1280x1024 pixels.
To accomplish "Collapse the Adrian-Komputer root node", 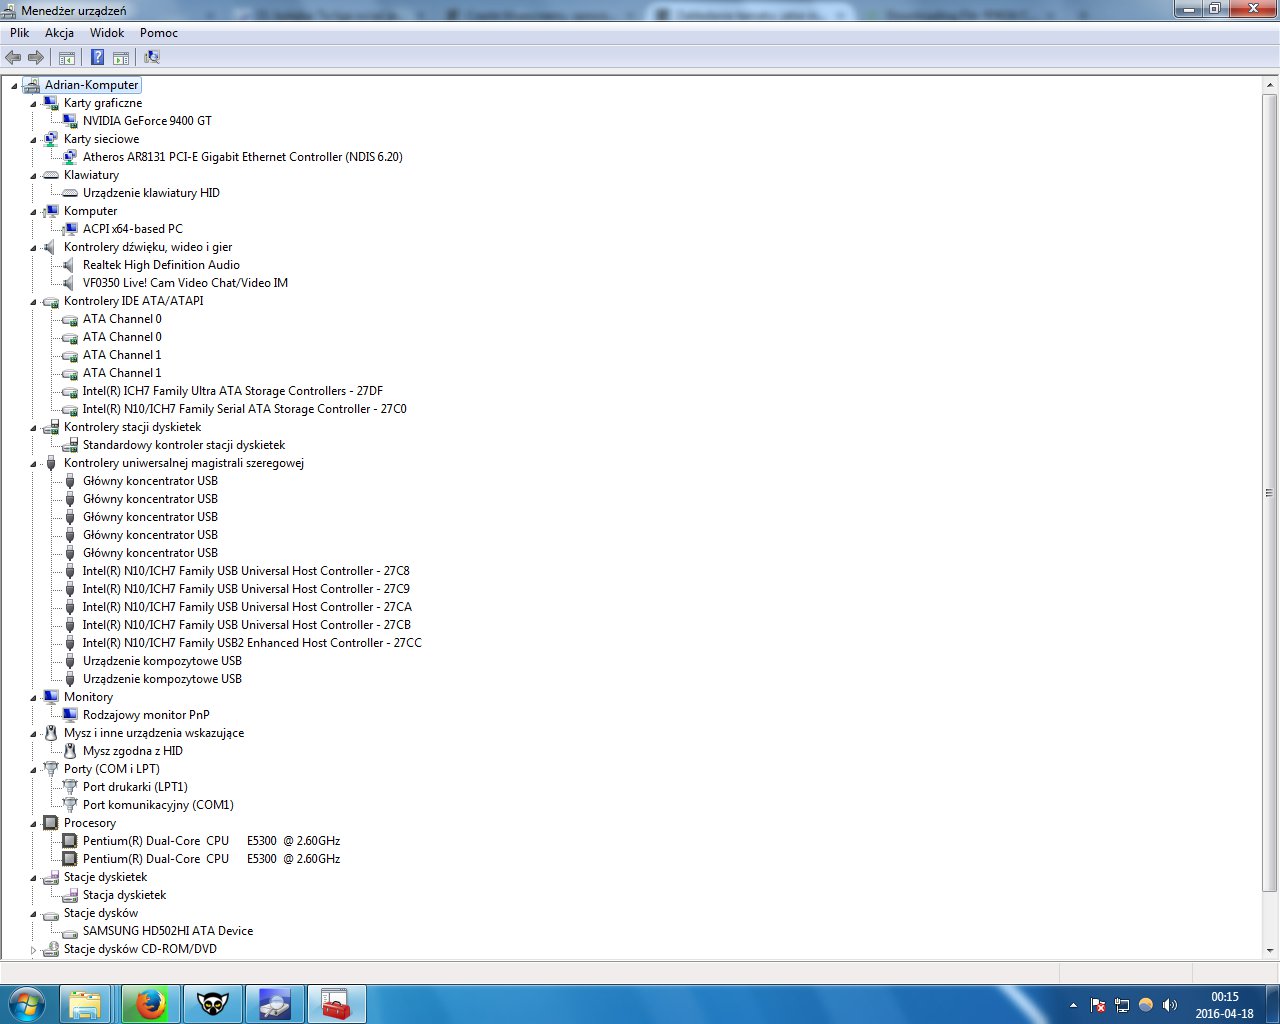I will [x=14, y=86].
